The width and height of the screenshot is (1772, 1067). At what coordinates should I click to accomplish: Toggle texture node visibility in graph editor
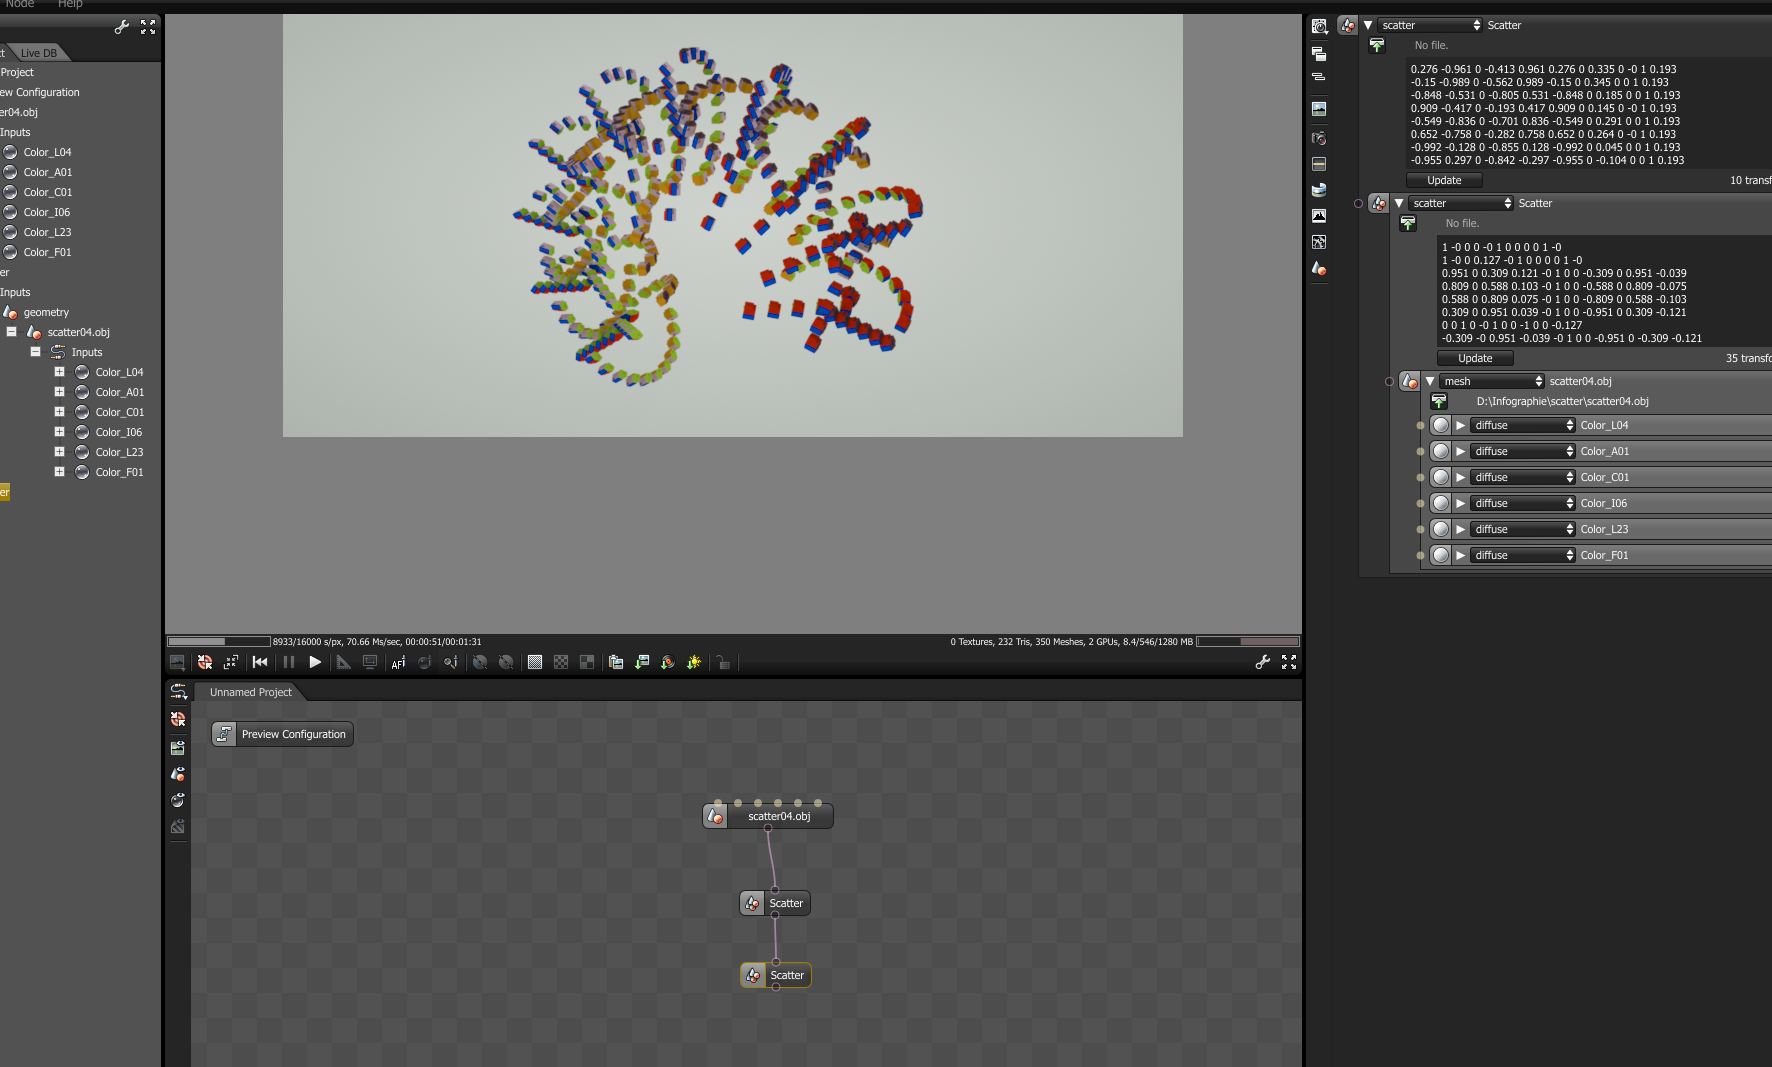point(178,826)
